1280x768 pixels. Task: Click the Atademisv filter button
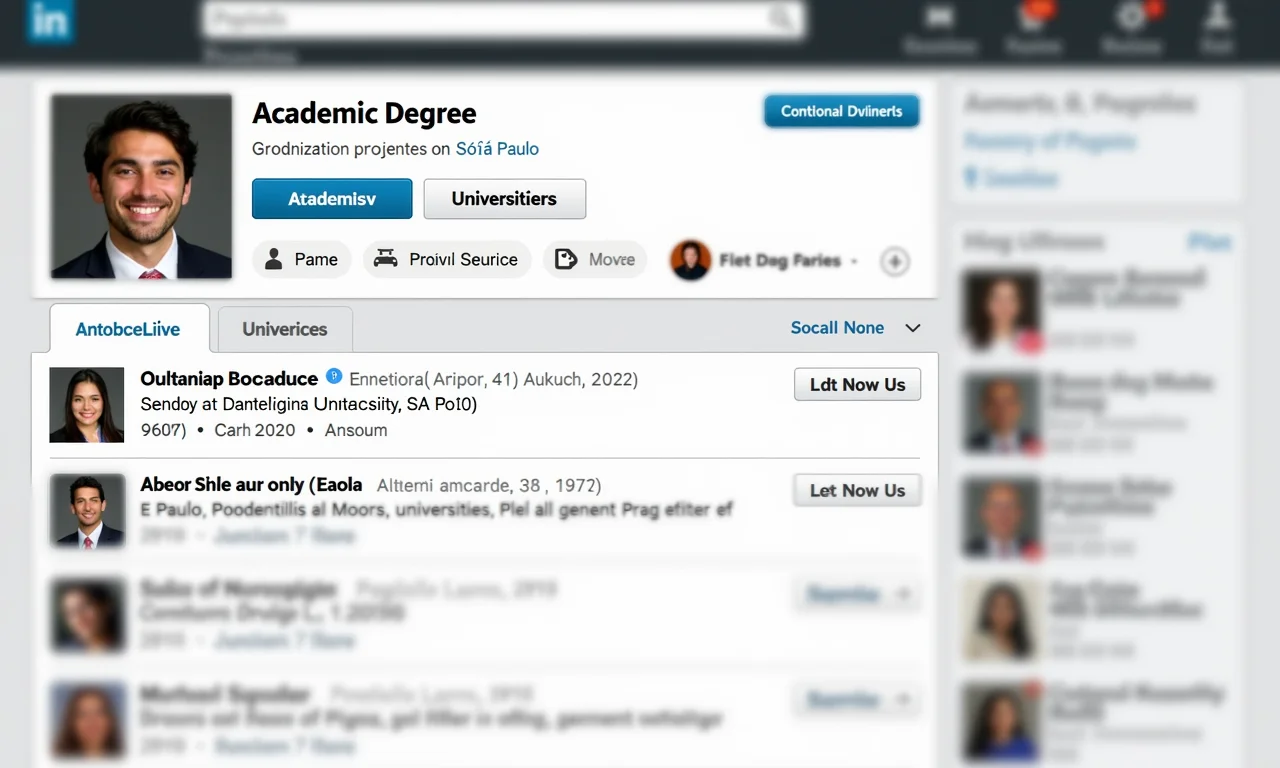click(331, 198)
